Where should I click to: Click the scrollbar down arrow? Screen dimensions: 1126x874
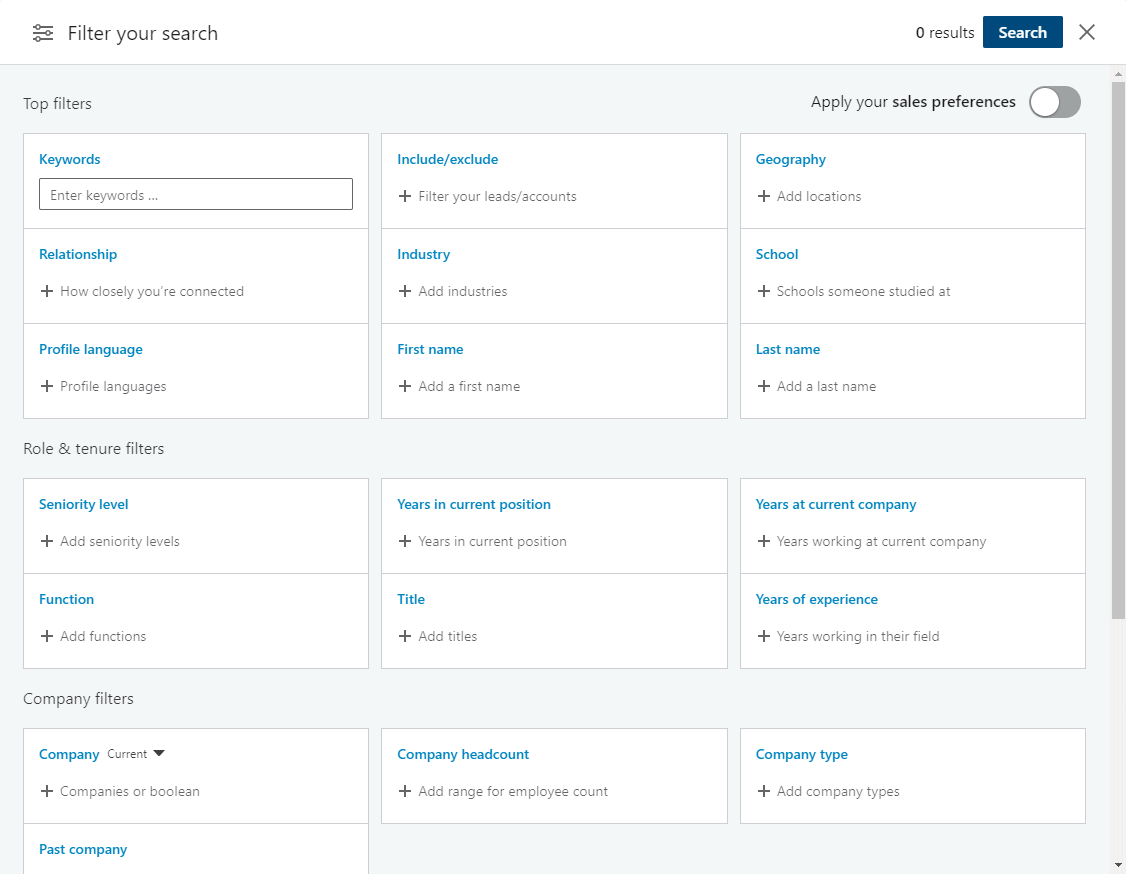pyautogui.click(x=1118, y=865)
